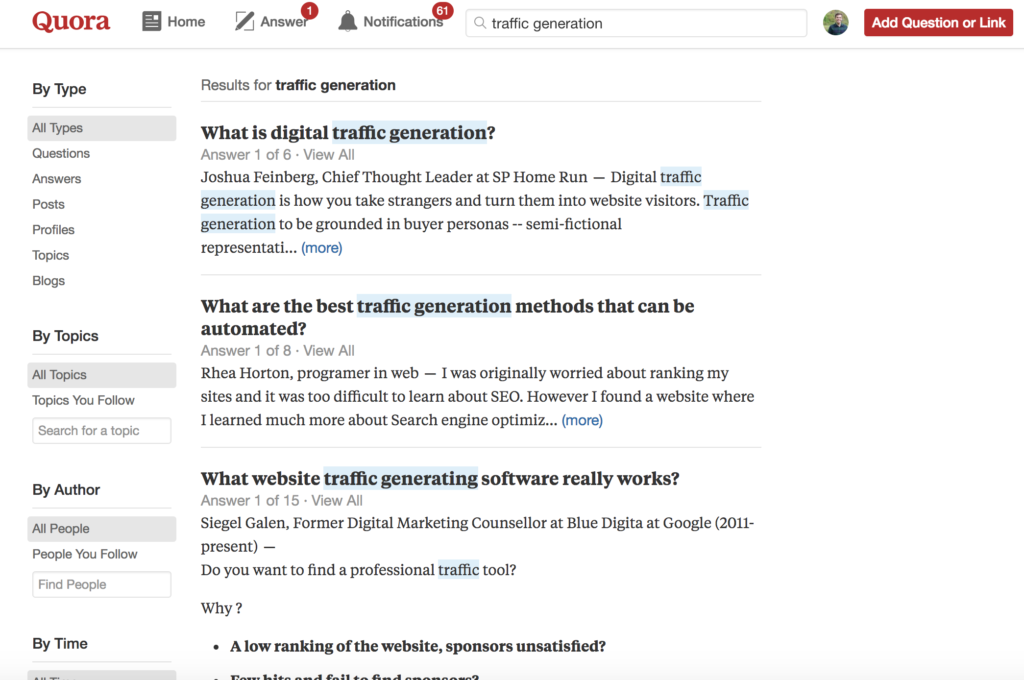Click 'Results for traffic generation' heading
1024x680 pixels.
[298, 86]
